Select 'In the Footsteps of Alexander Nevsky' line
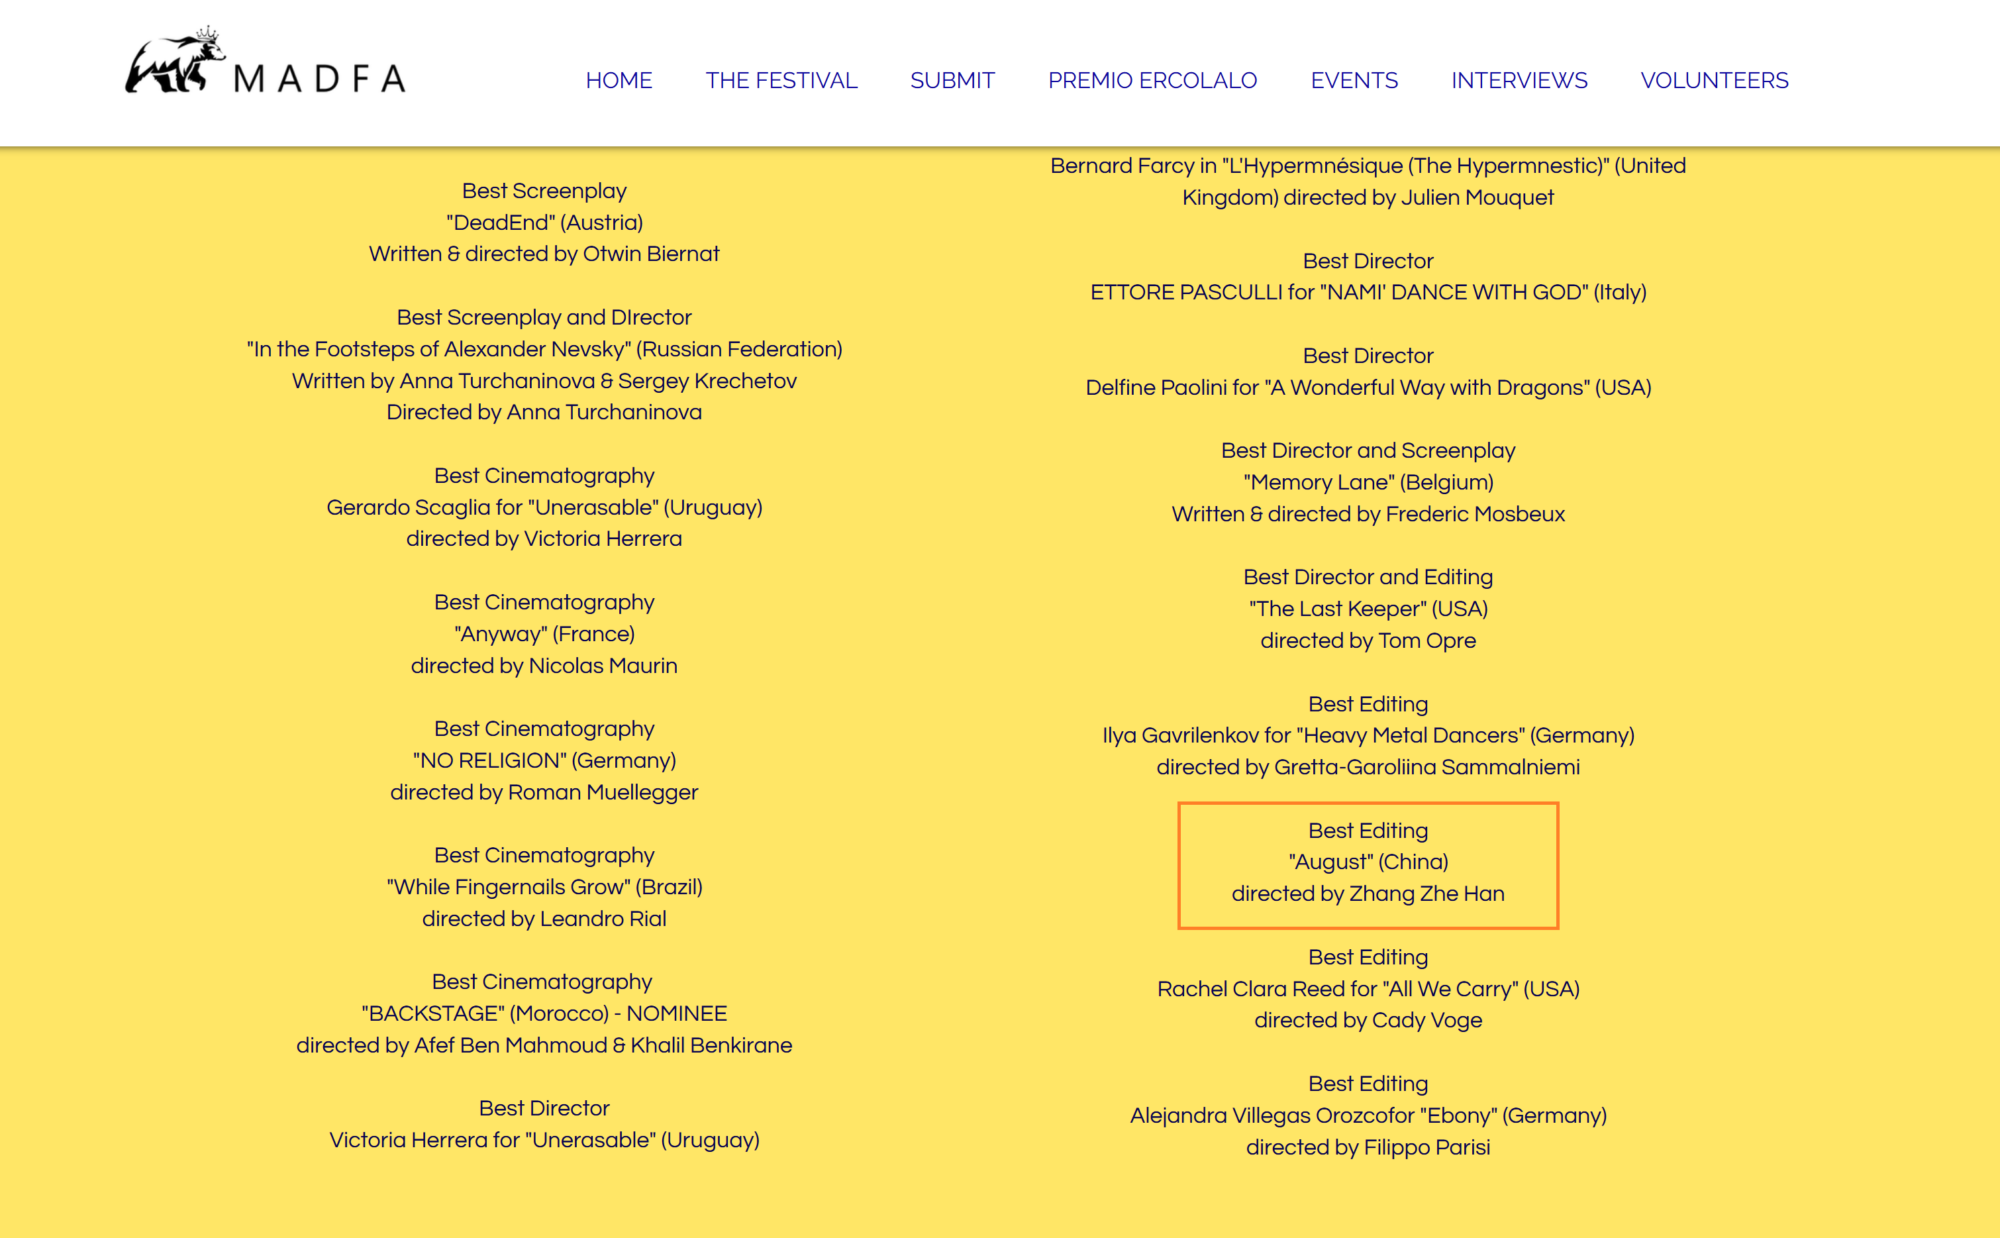This screenshot has width=2000, height=1238. 544,349
